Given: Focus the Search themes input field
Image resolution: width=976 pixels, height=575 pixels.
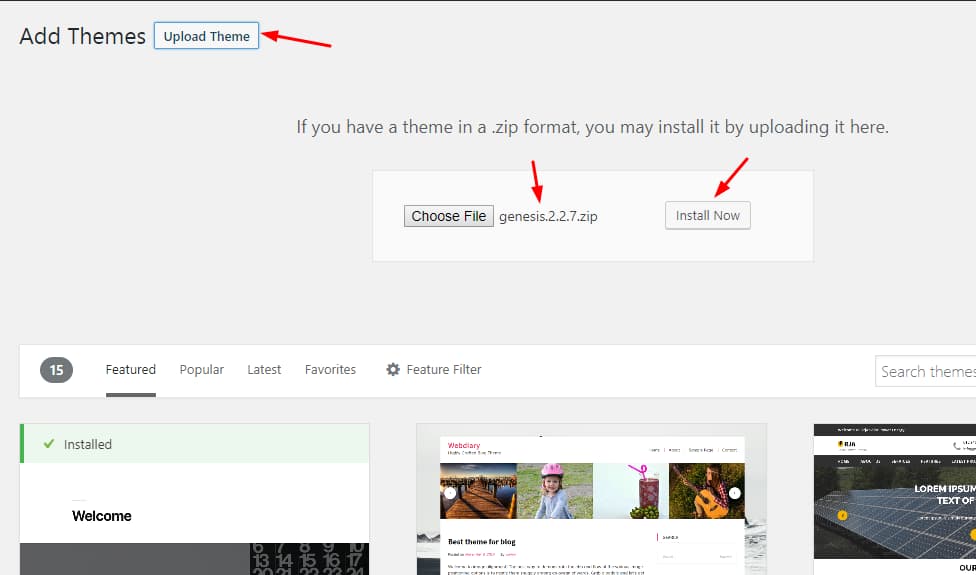Looking at the screenshot, I should (x=925, y=371).
